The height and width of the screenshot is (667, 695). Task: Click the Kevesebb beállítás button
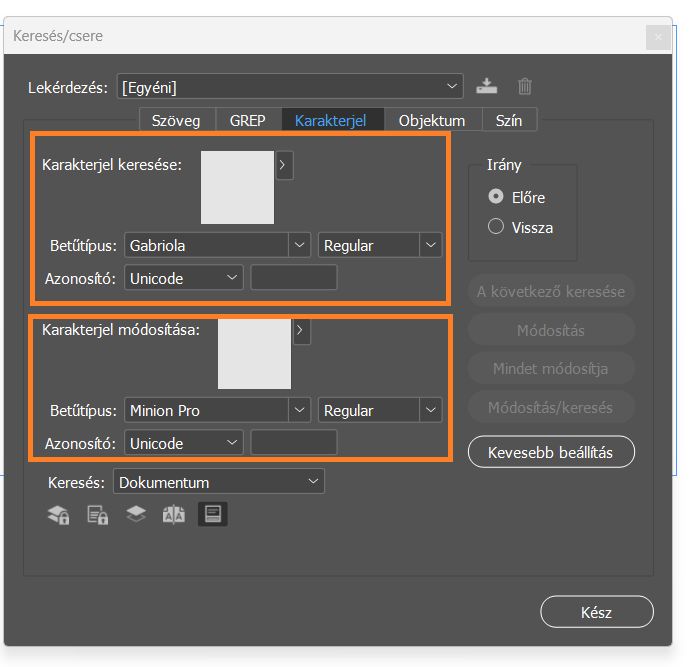coord(551,452)
